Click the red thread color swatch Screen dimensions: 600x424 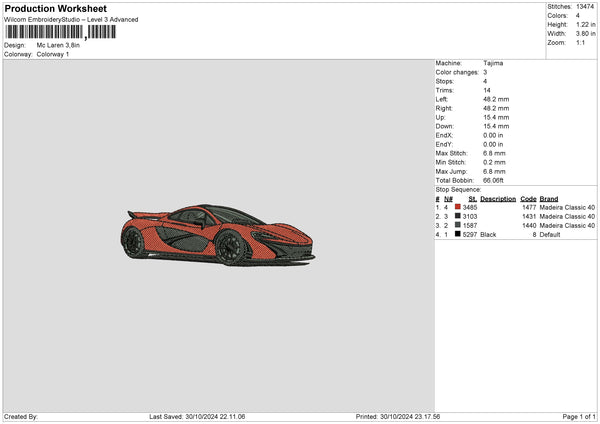click(458, 207)
